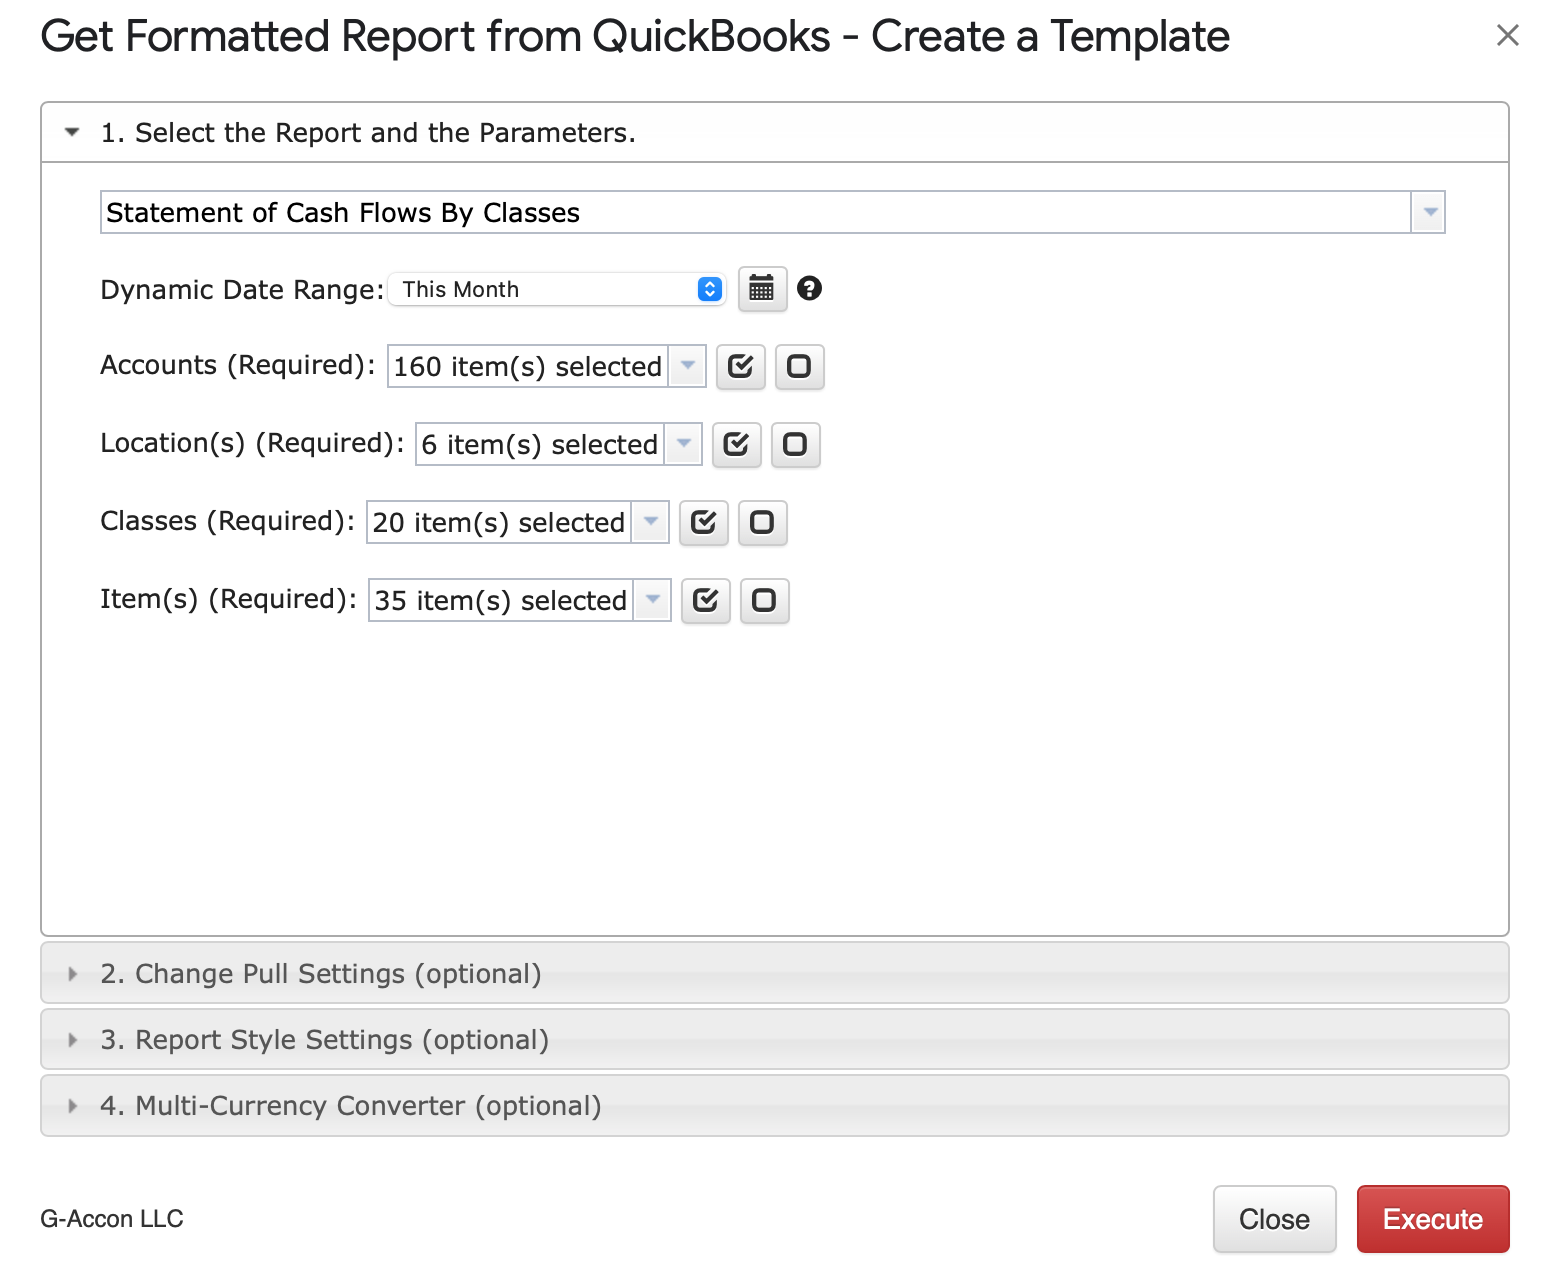Viewport: 1558px width, 1286px height.
Task: Deselect all Items with empty box icon
Action: 764,600
